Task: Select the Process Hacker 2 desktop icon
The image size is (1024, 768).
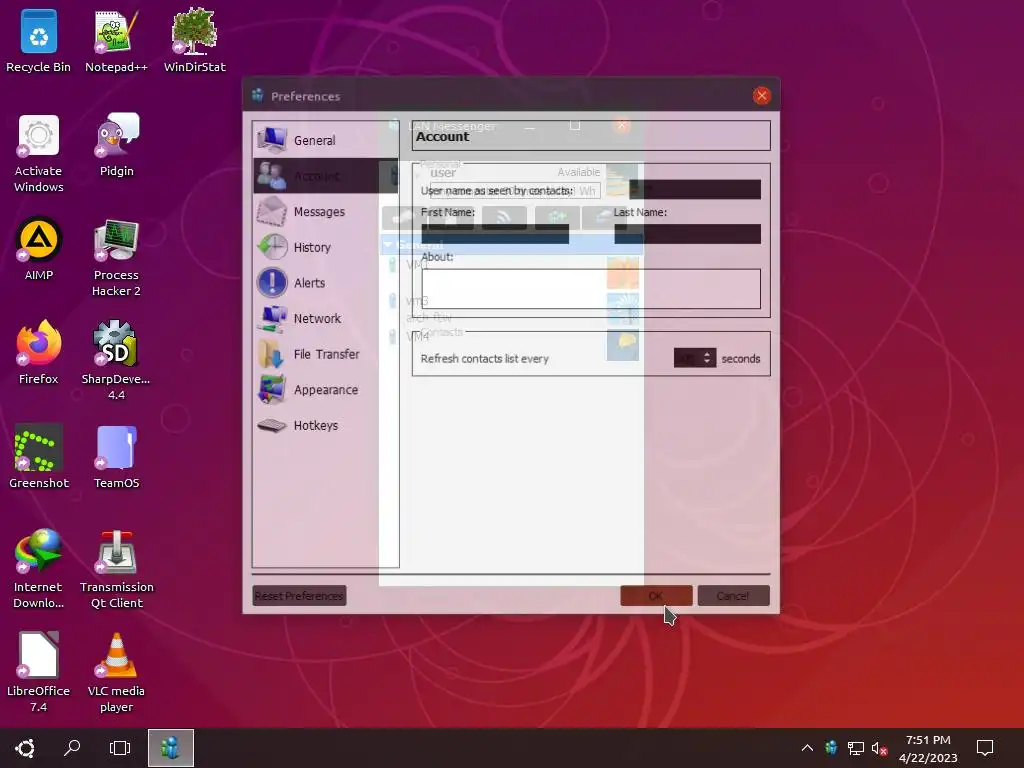Action: (116, 257)
